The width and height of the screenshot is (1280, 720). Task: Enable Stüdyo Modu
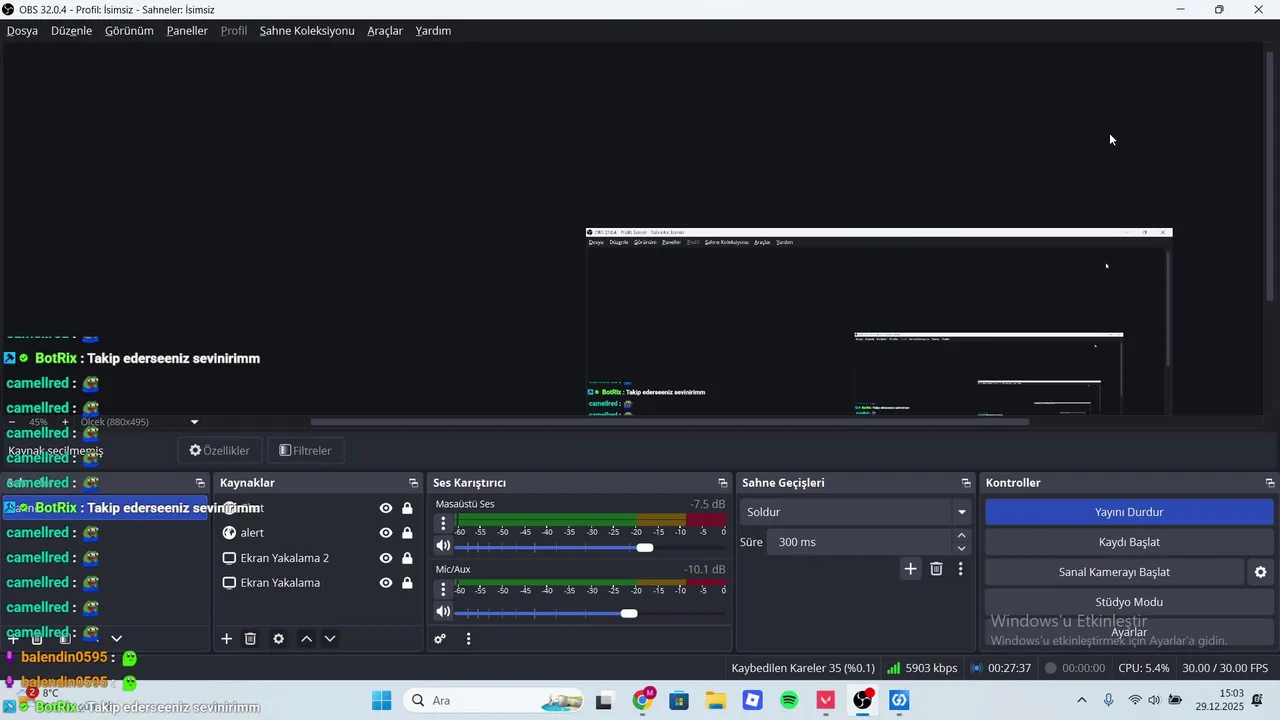click(1129, 602)
